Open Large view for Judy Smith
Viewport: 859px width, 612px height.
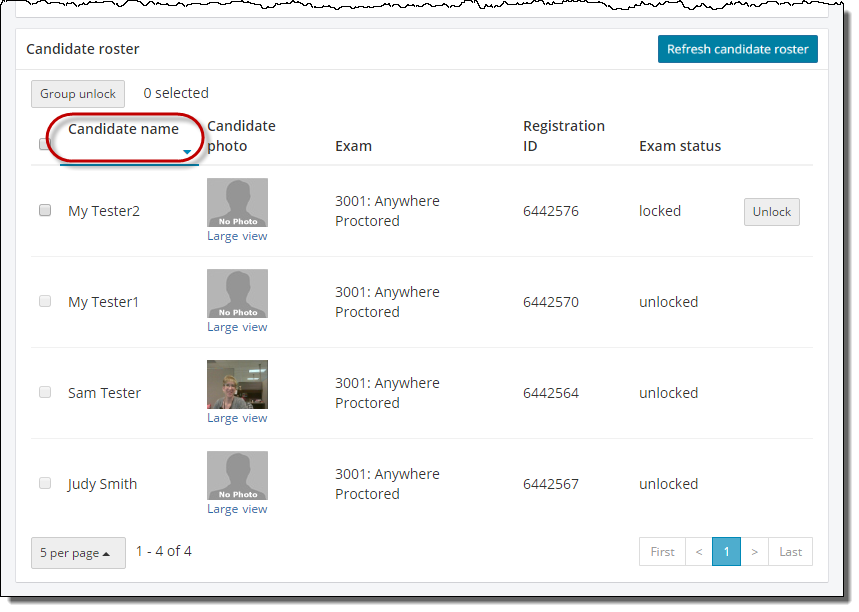(x=237, y=510)
